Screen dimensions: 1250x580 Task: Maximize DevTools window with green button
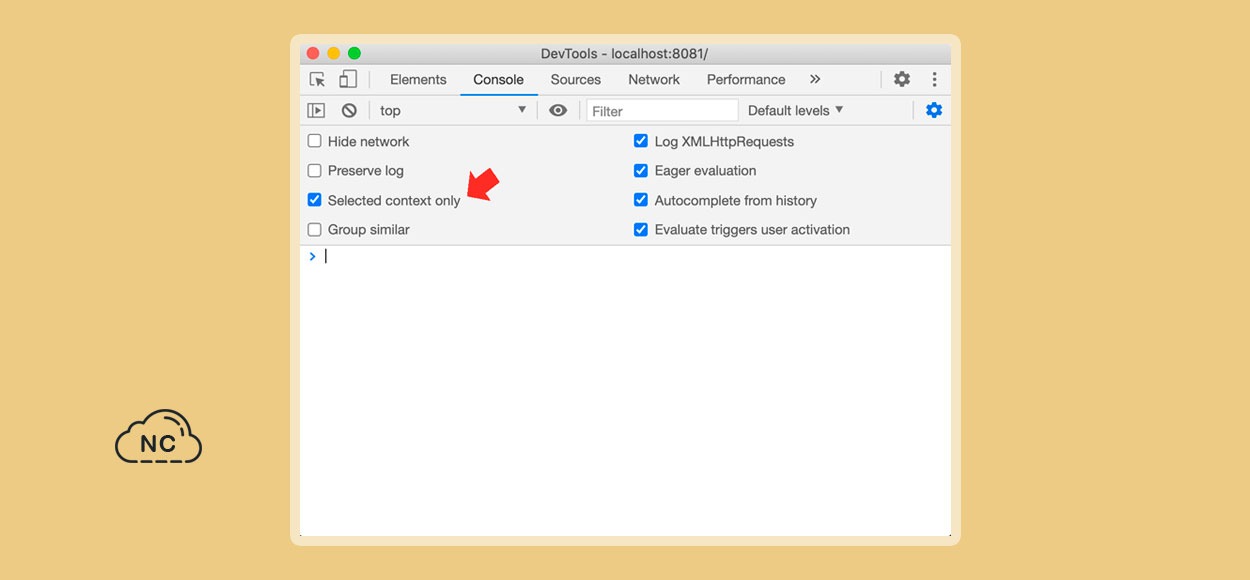354,54
